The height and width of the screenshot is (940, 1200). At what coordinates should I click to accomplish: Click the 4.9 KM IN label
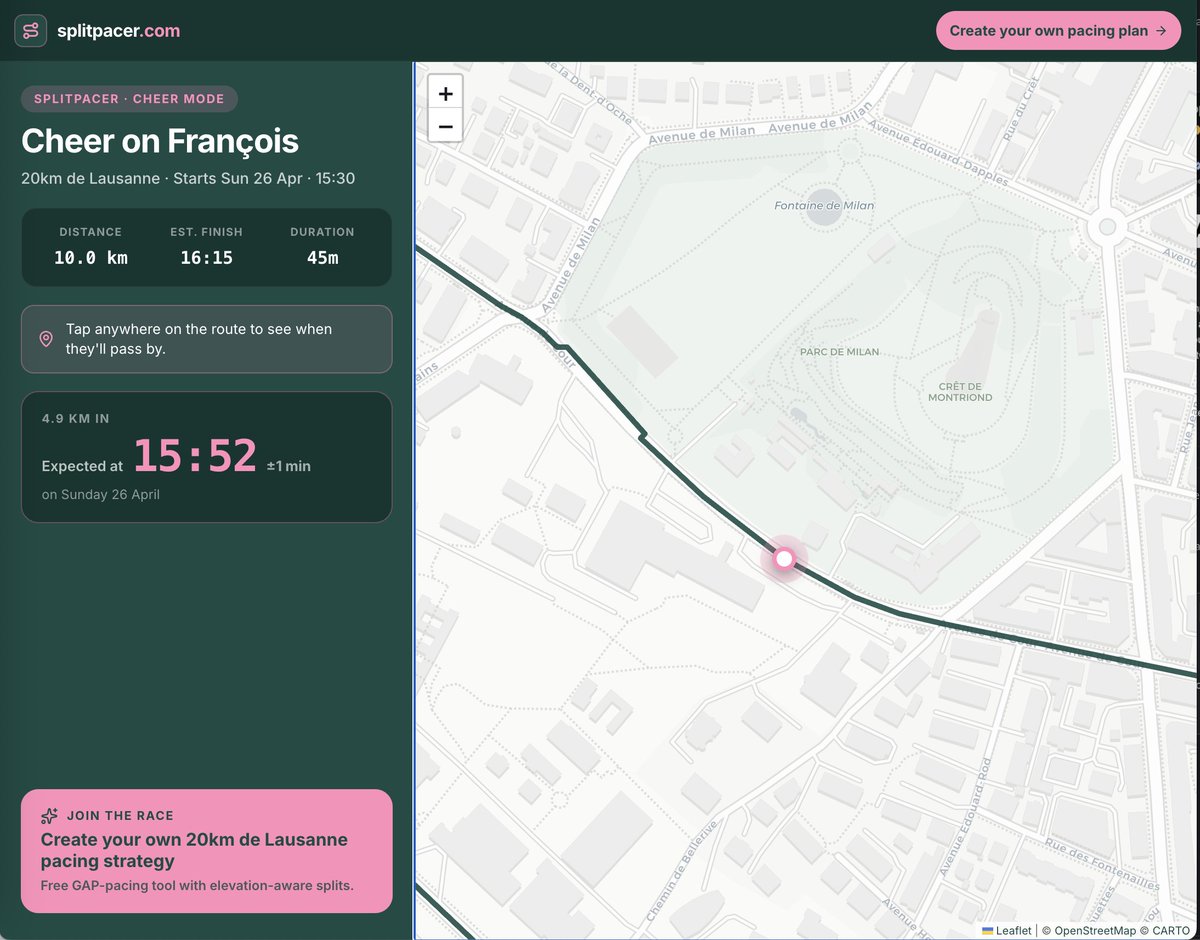76,419
